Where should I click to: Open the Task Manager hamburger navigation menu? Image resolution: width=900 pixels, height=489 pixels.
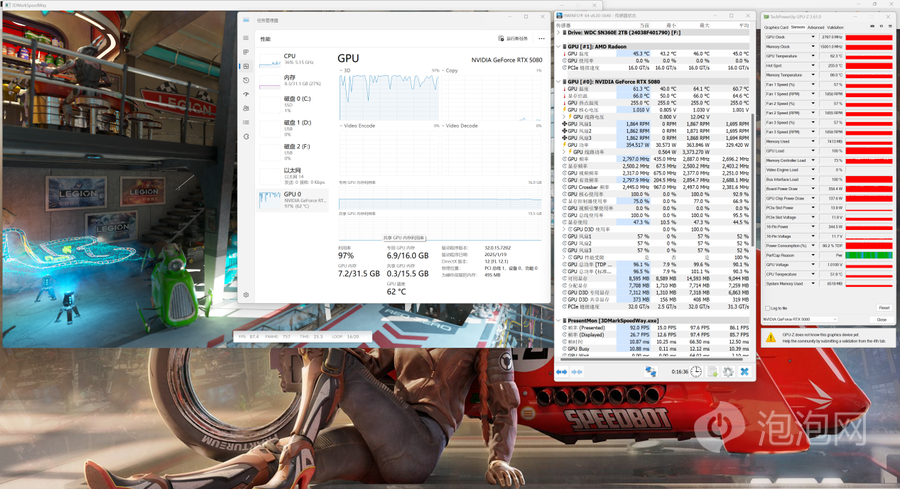click(246, 38)
